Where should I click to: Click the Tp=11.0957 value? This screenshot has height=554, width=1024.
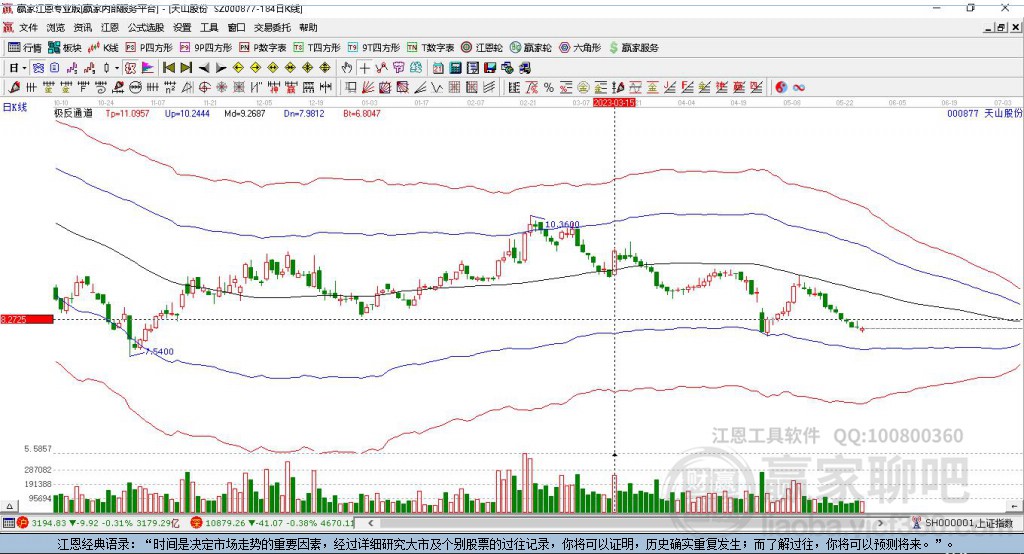[x=127, y=113]
